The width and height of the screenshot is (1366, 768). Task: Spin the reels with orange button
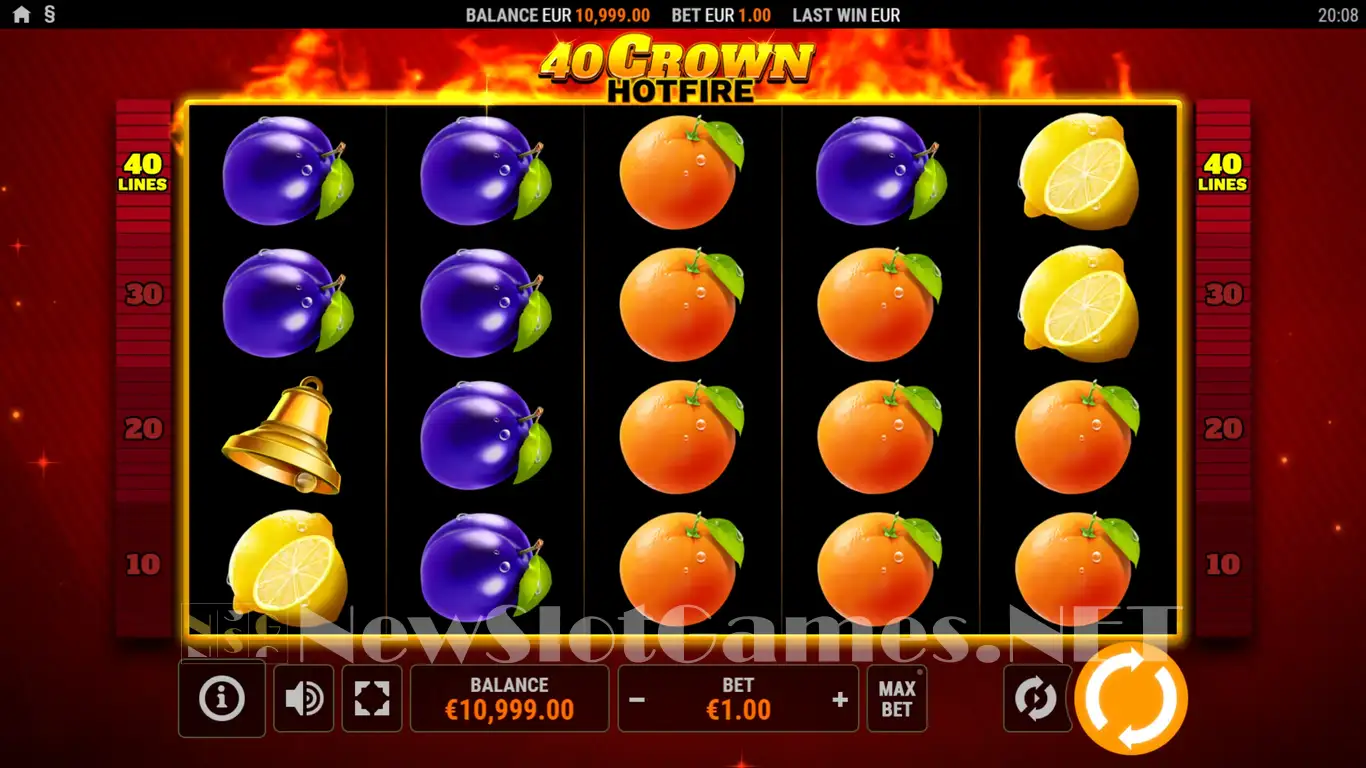tap(1131, 697)
